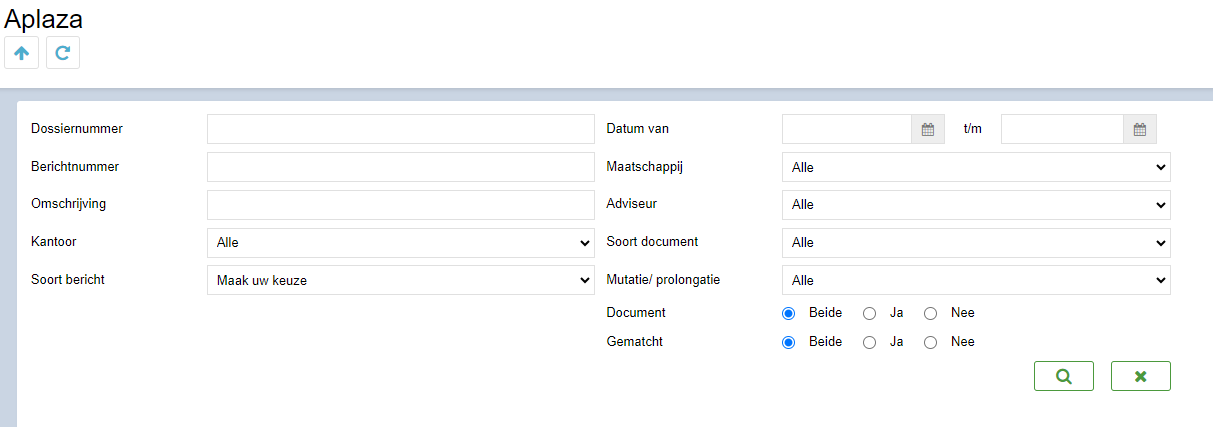This screenshot has width=1213, height=427.
Task: Click the Soort bericht label
Action: (68, 279)
